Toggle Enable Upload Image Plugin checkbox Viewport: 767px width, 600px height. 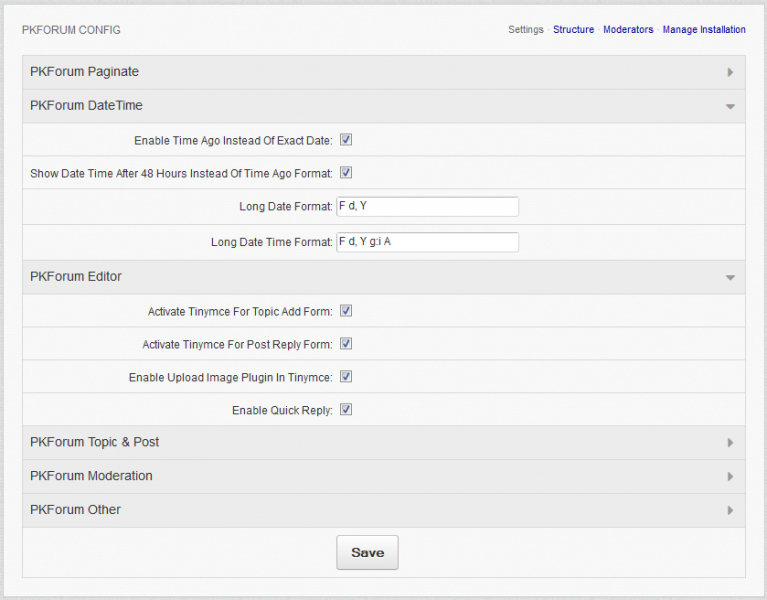point(346,377)
